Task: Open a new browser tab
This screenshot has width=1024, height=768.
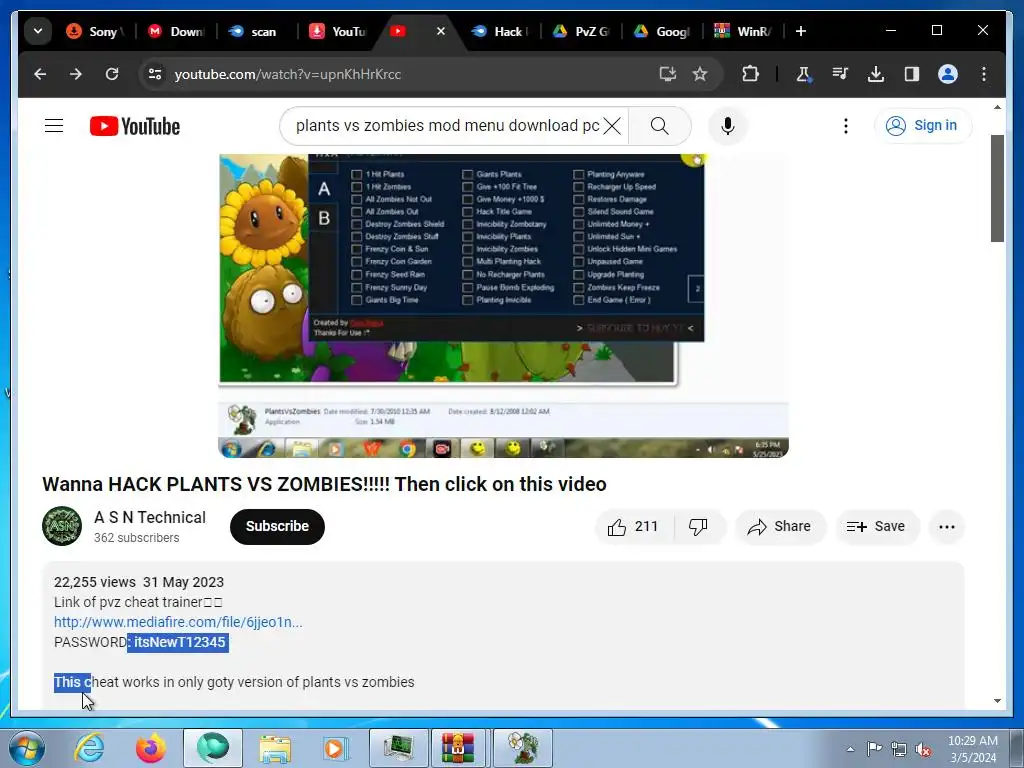Action: 801,31
